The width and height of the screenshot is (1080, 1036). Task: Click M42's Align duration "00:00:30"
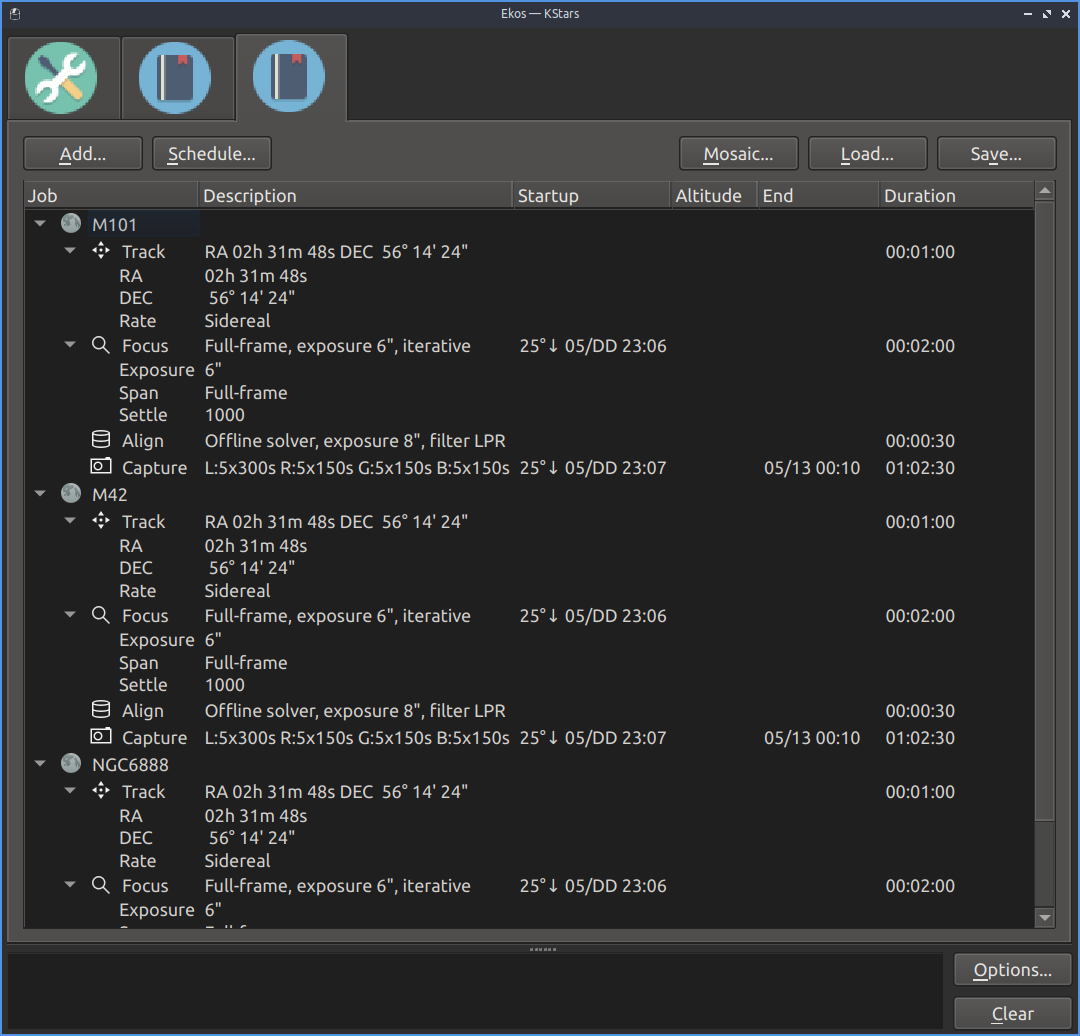920,711
